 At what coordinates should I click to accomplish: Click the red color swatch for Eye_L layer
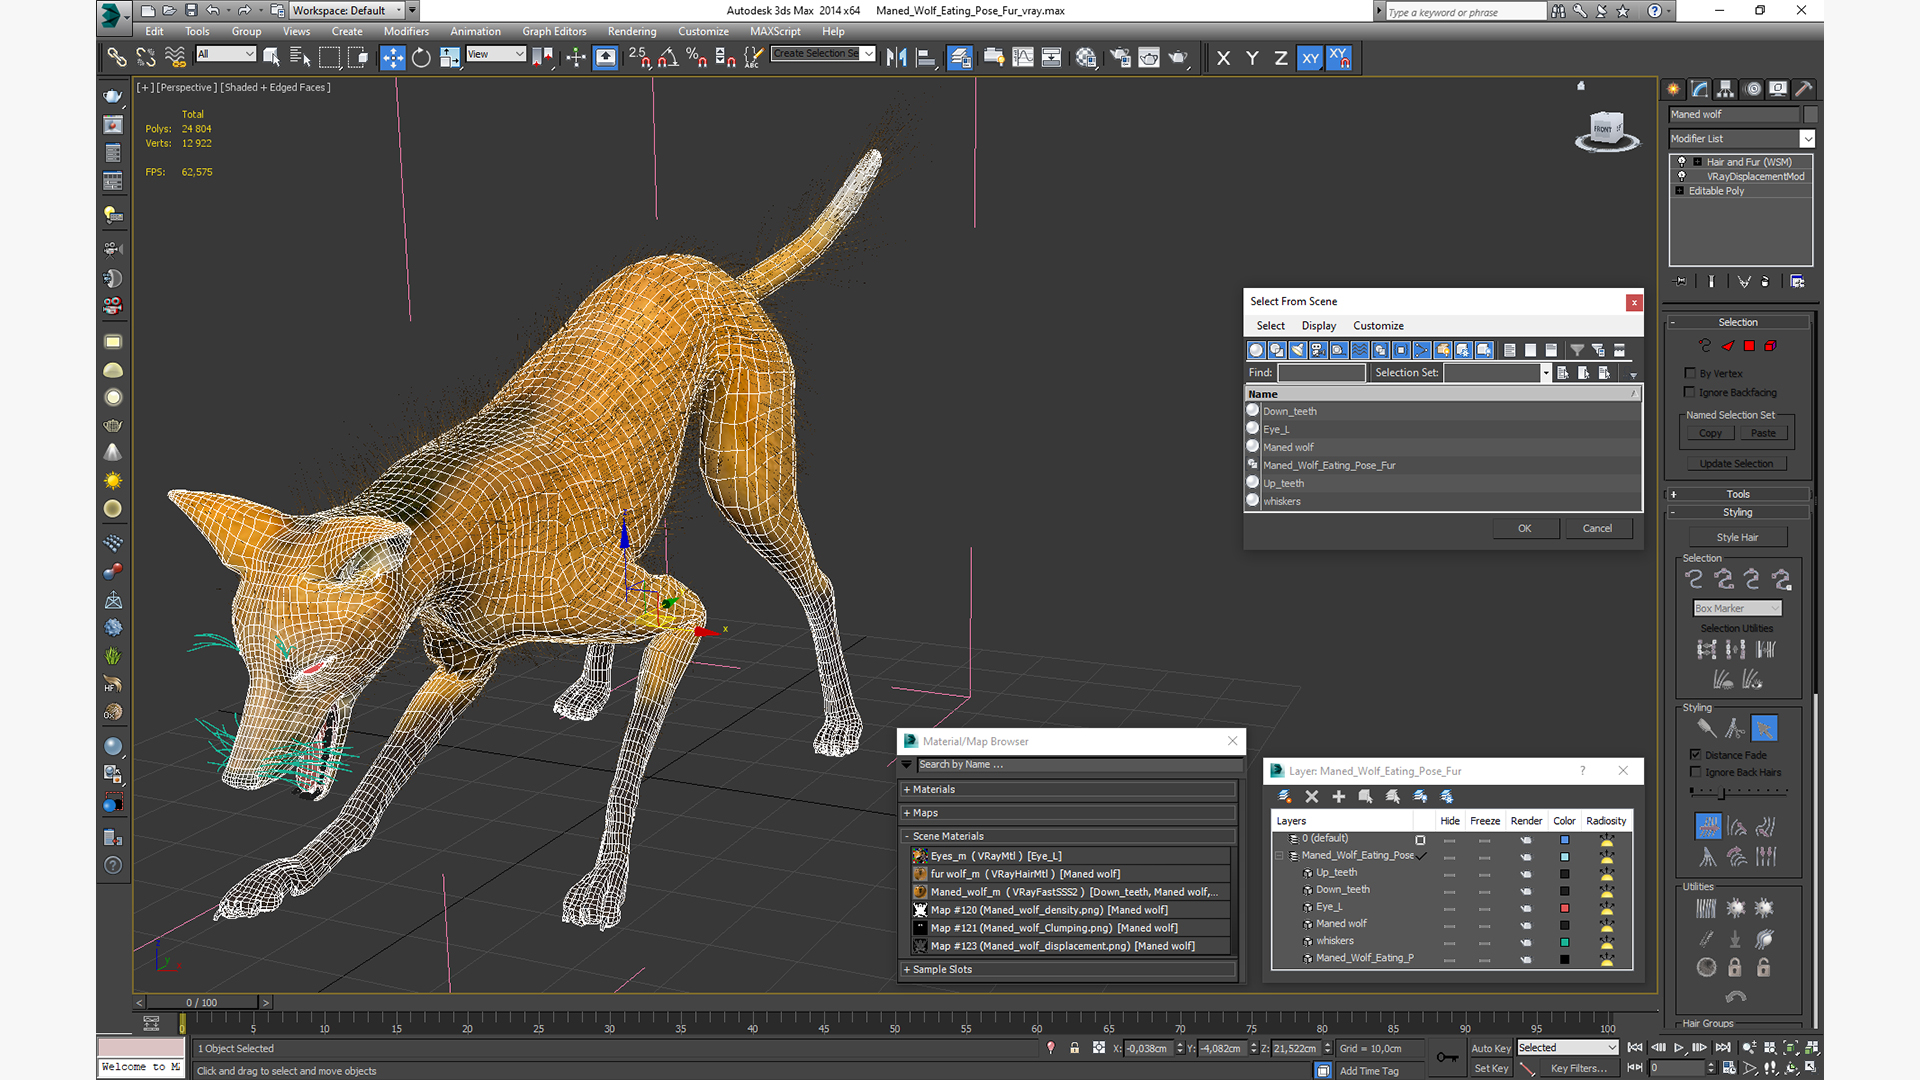1564,908
